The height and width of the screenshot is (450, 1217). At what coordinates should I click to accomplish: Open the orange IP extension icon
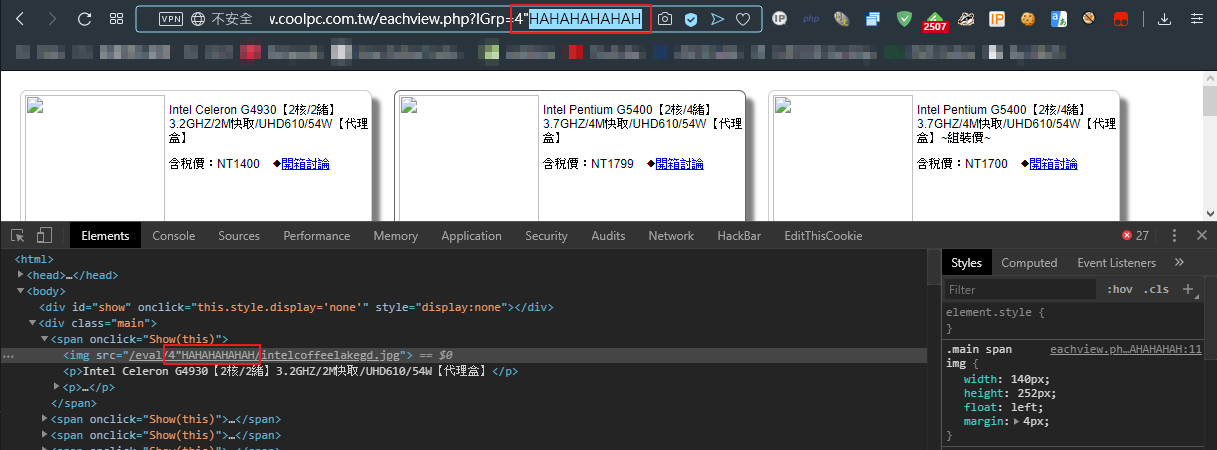[x=997, y=19]
